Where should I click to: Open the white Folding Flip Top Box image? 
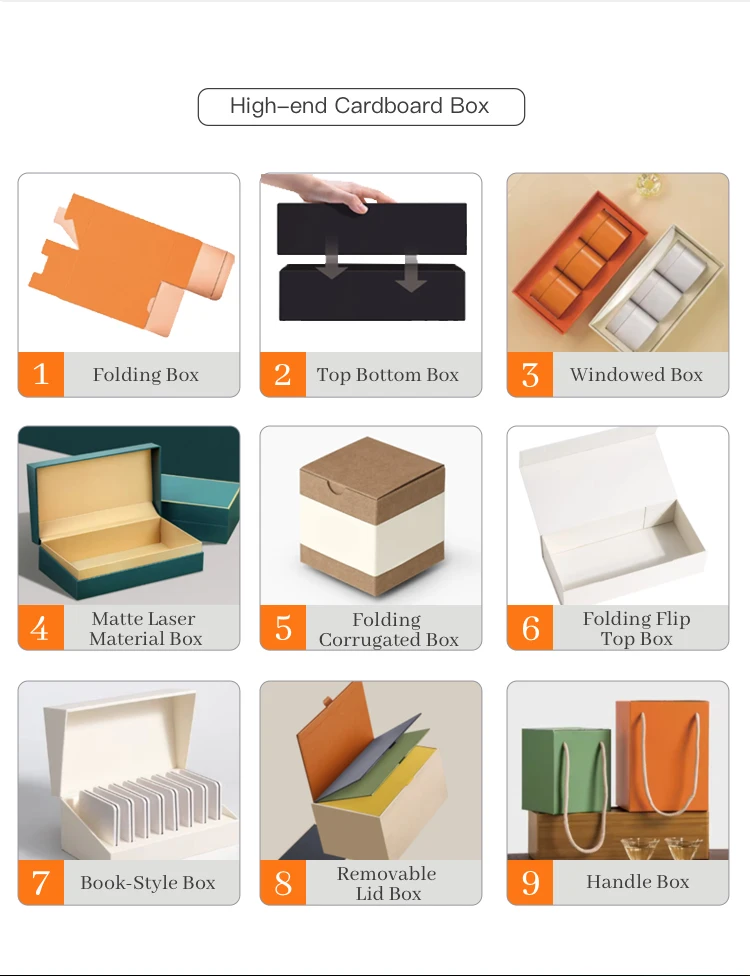coord(617,515)
